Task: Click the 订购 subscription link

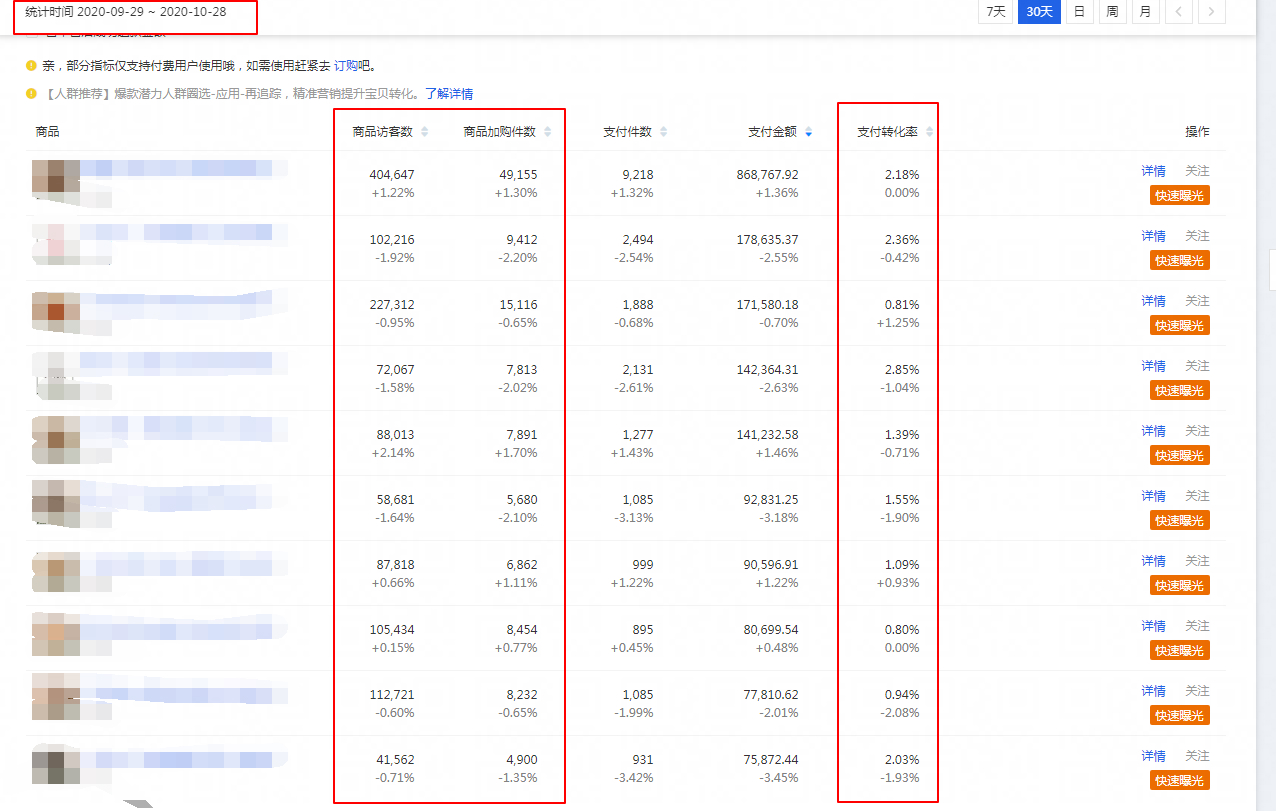Action: tap(345, 66)
